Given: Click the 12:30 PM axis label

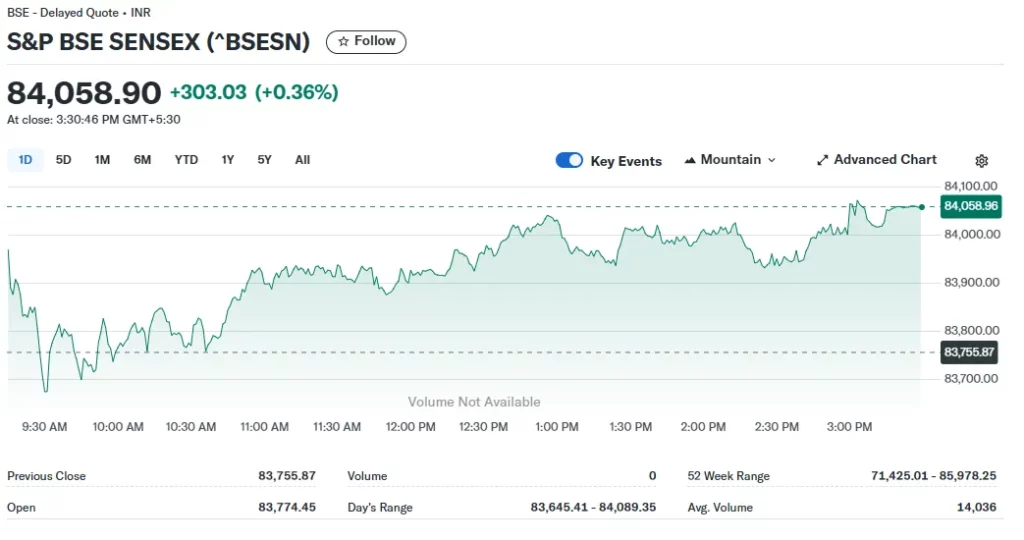Looking at the screenshot, I should (483, 427).
